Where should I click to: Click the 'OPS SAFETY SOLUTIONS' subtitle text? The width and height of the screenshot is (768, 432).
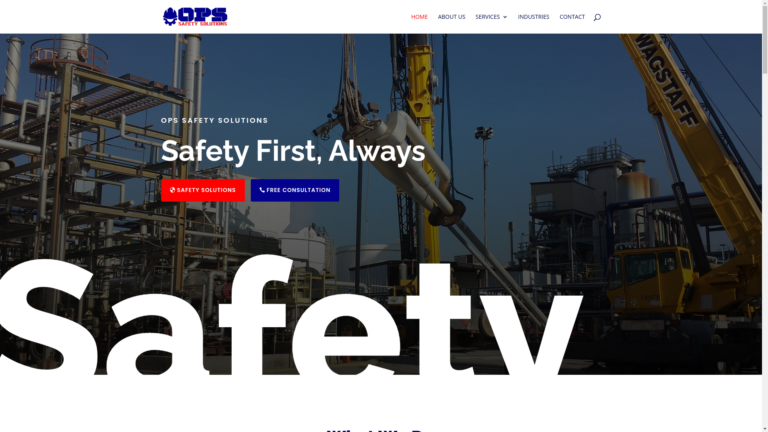[215, 120]
